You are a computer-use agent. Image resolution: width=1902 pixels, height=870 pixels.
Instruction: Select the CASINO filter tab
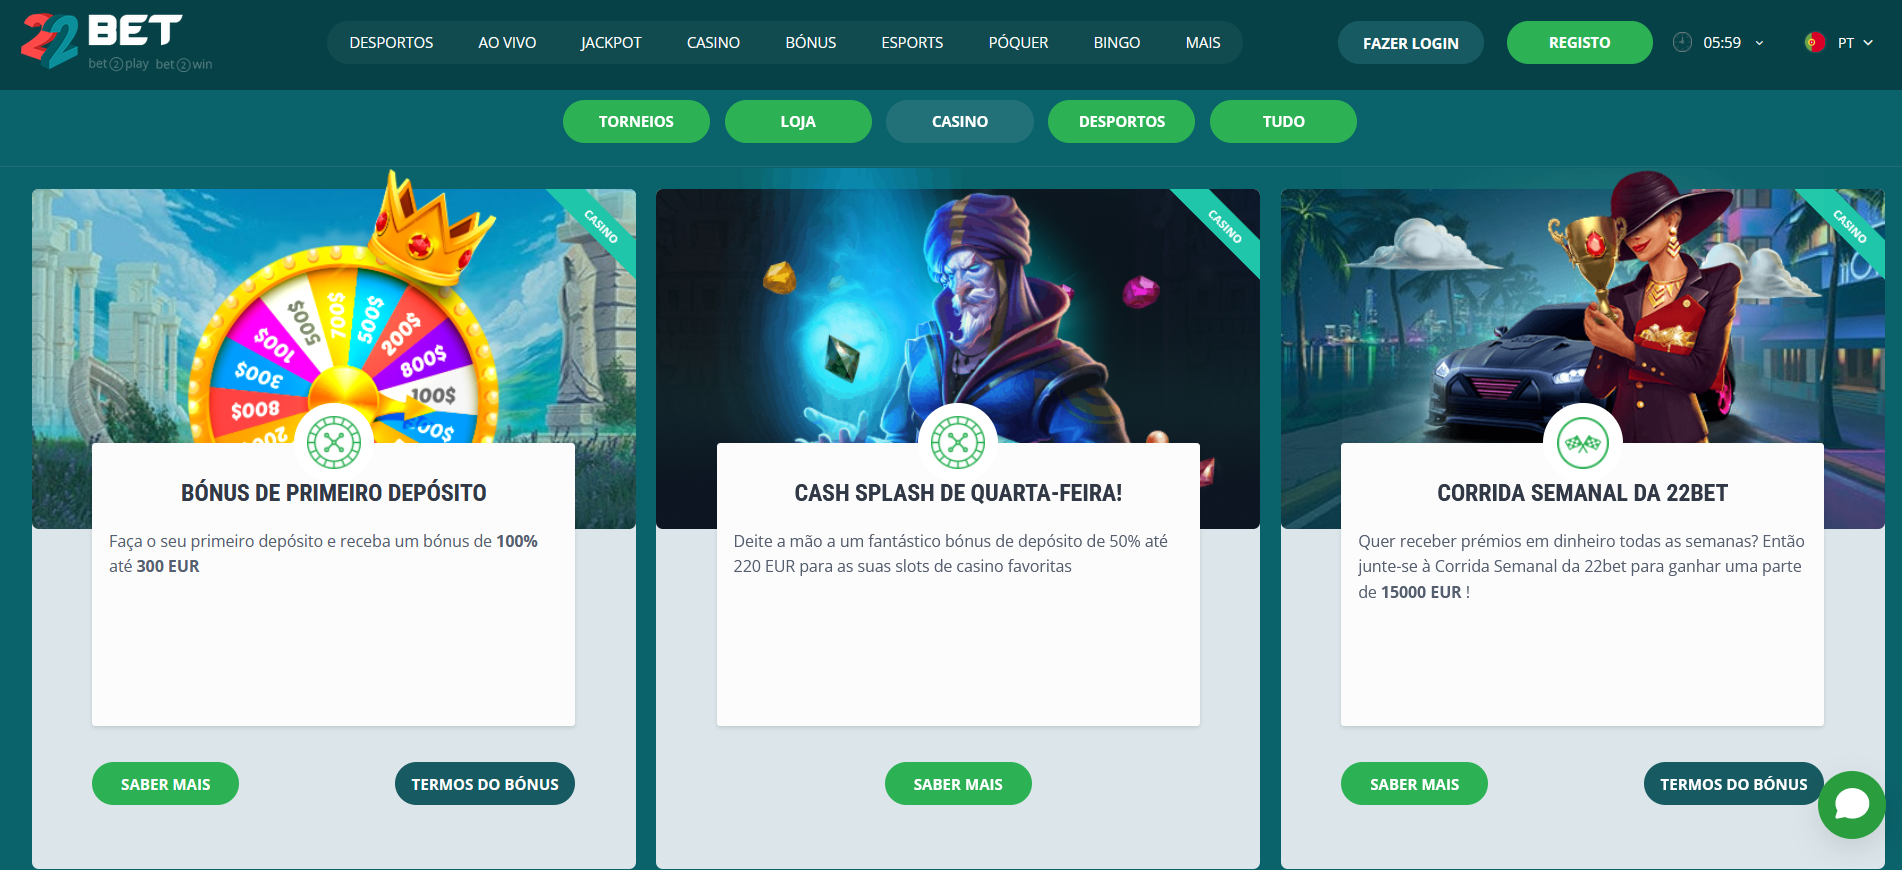pos(960,121)
